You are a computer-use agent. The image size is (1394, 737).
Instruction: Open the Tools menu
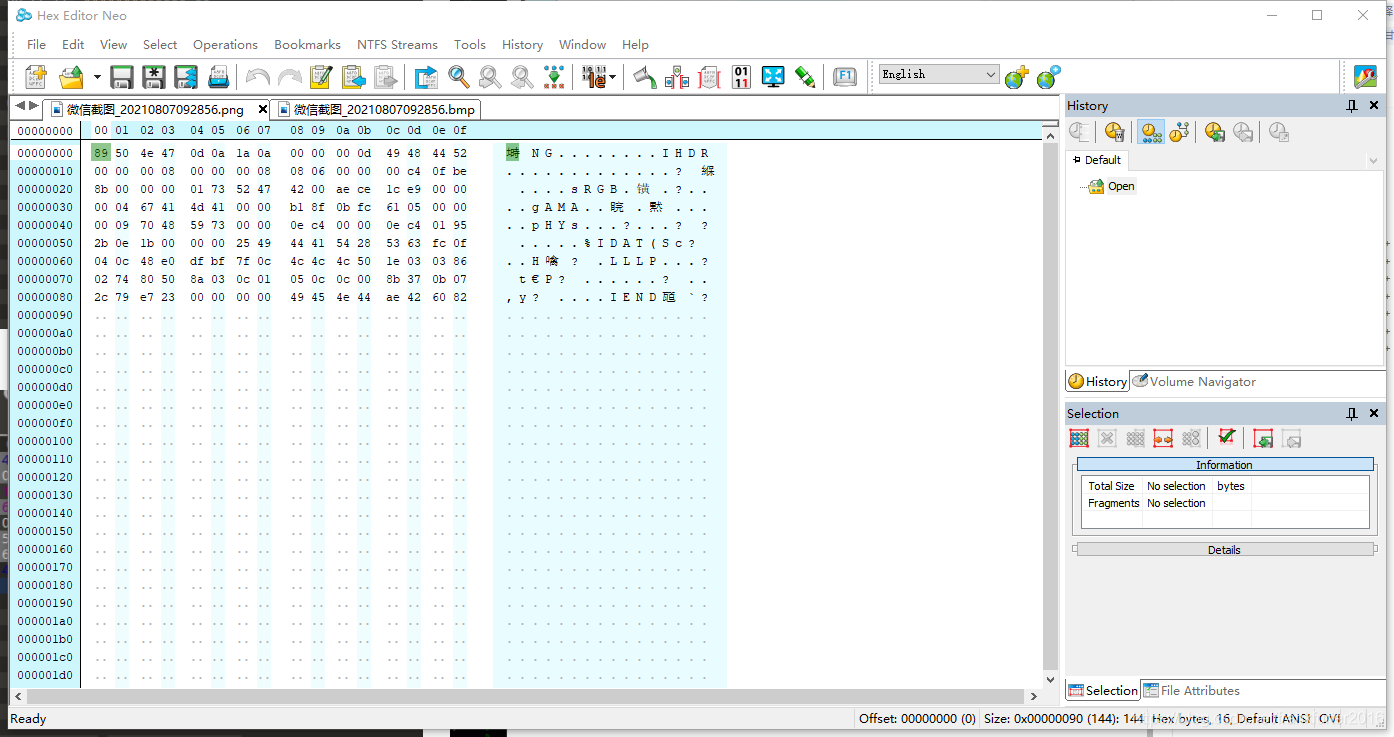pos(470,44)
